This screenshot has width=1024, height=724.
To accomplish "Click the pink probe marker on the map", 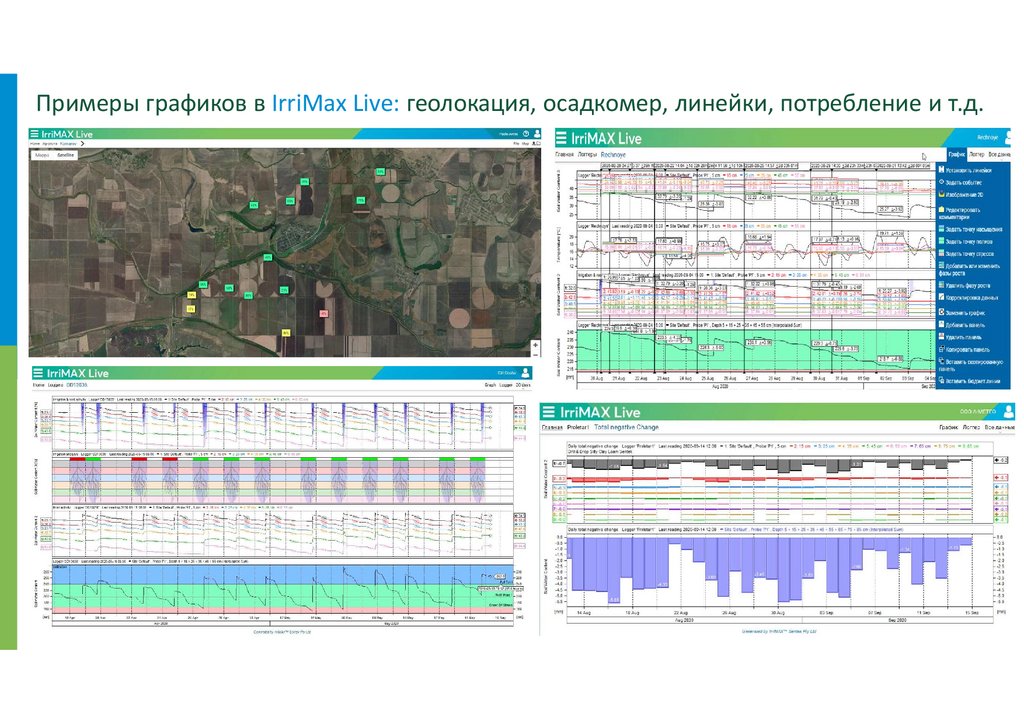I will [x=323, y=314].
